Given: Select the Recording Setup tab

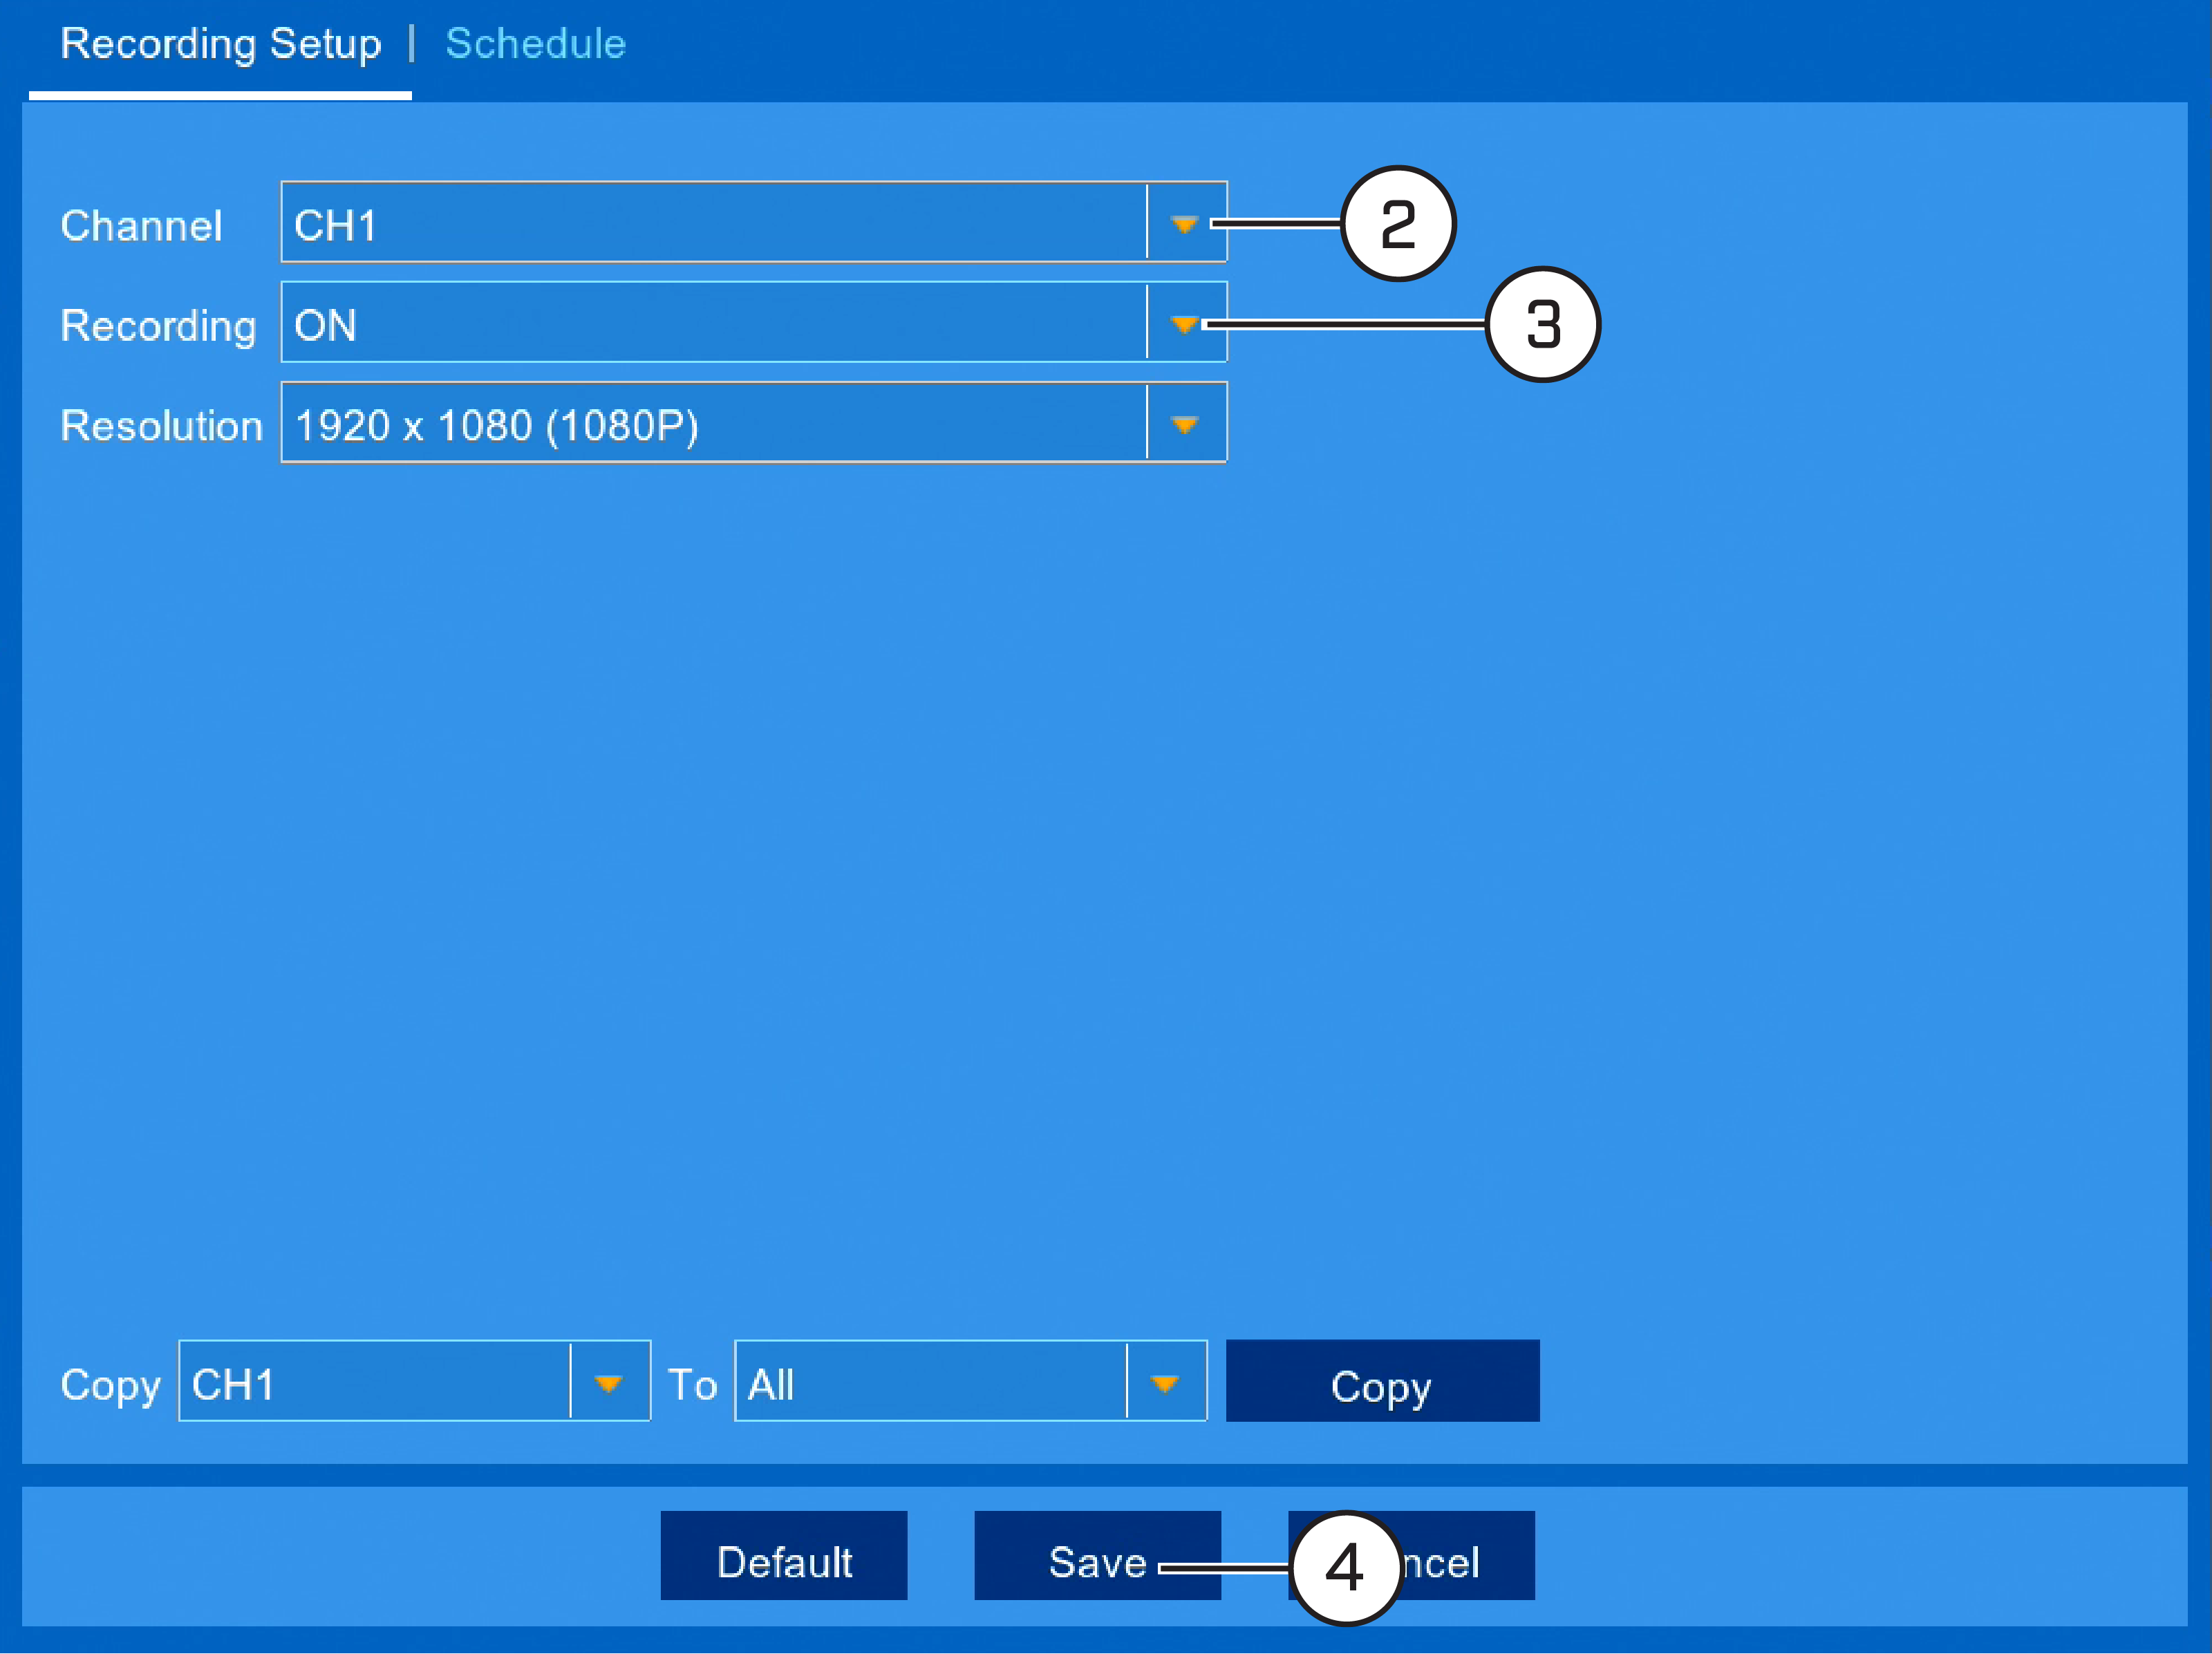Looking at the screenshot, I should pyautogui.click(x=221, y=44).
